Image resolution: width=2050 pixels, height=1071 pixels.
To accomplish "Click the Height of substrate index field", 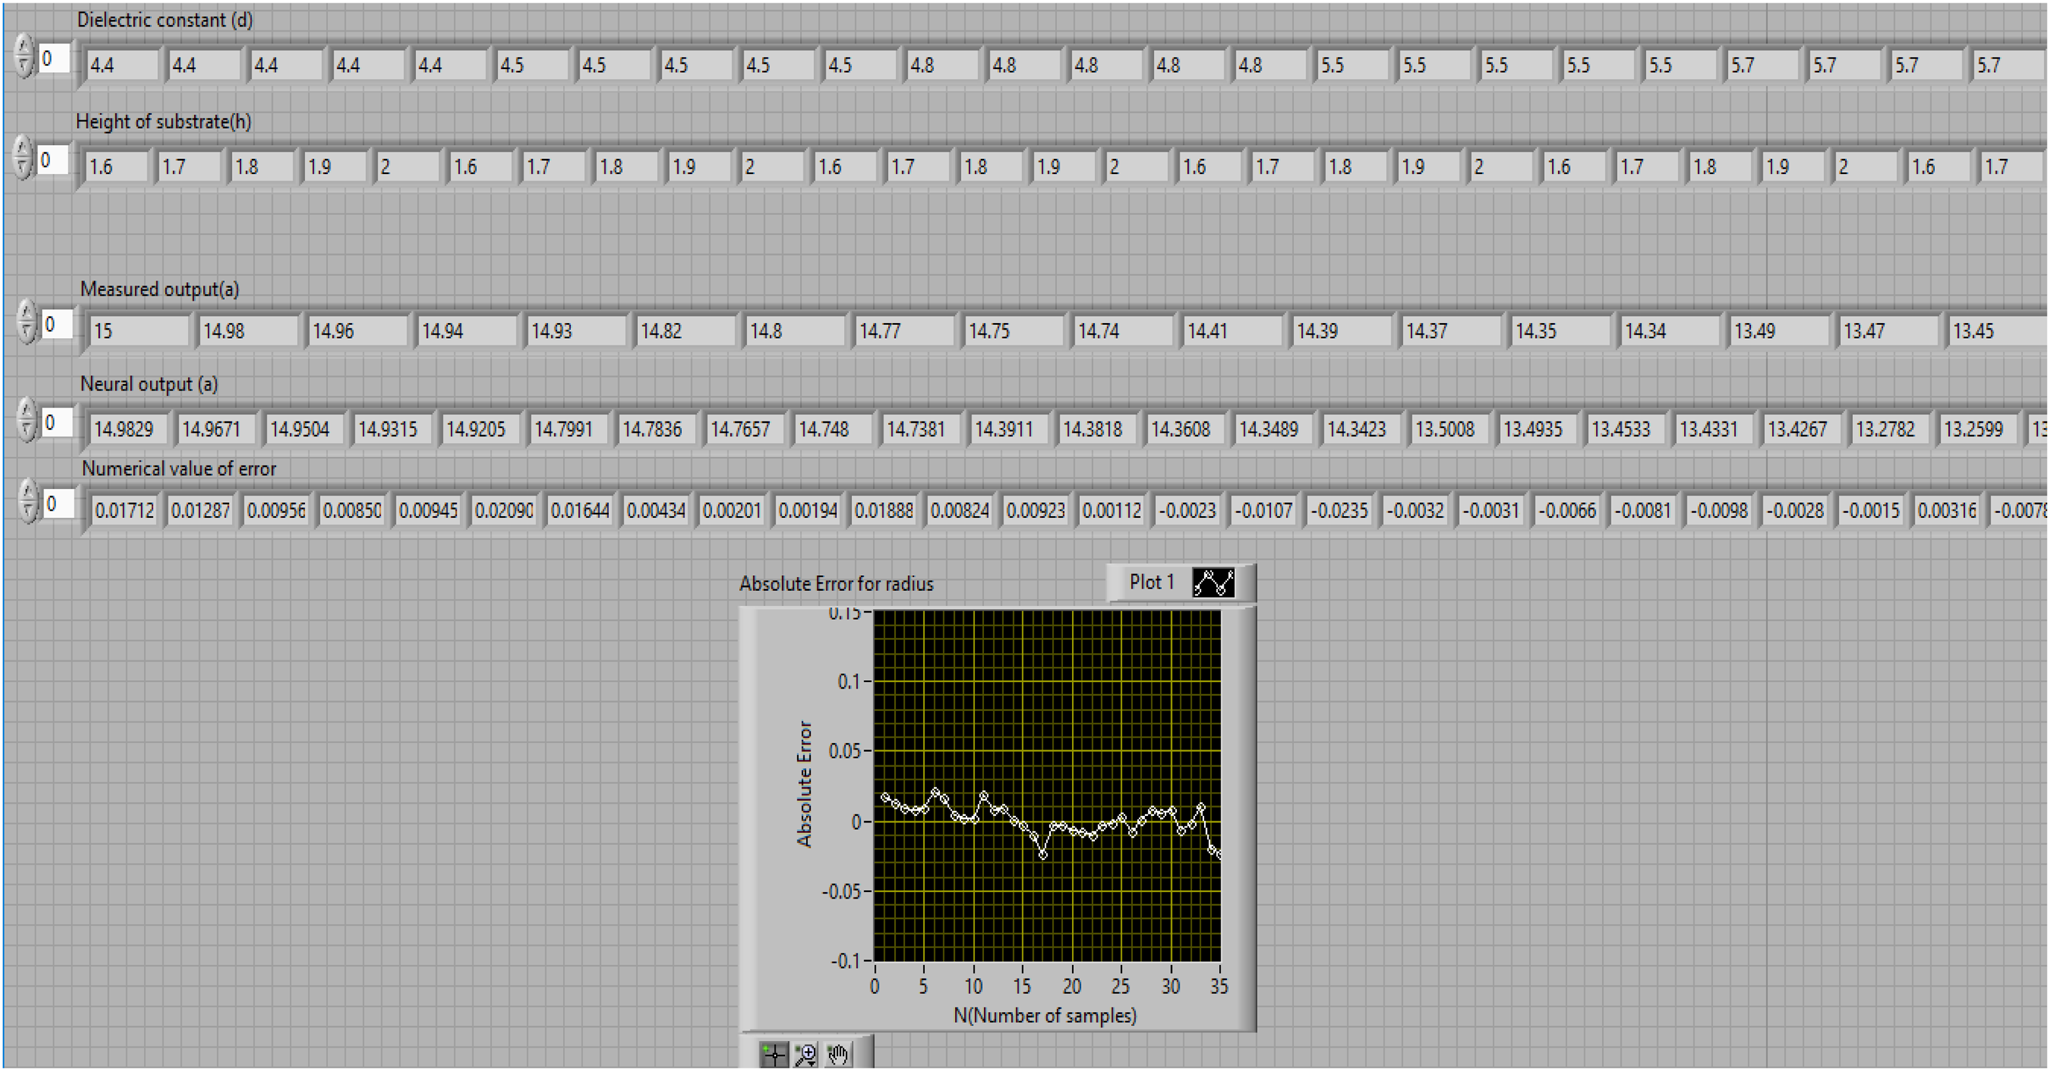I will click(54, 160).
